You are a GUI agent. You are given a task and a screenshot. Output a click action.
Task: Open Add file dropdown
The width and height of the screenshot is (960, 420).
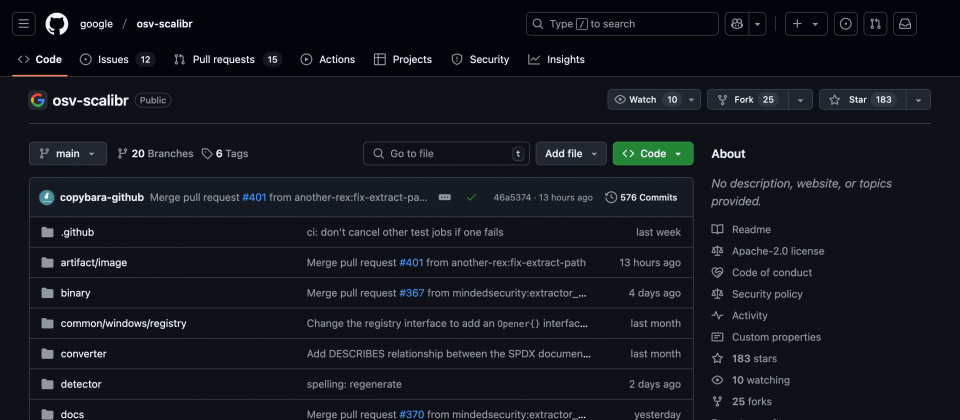click(571, 154)
